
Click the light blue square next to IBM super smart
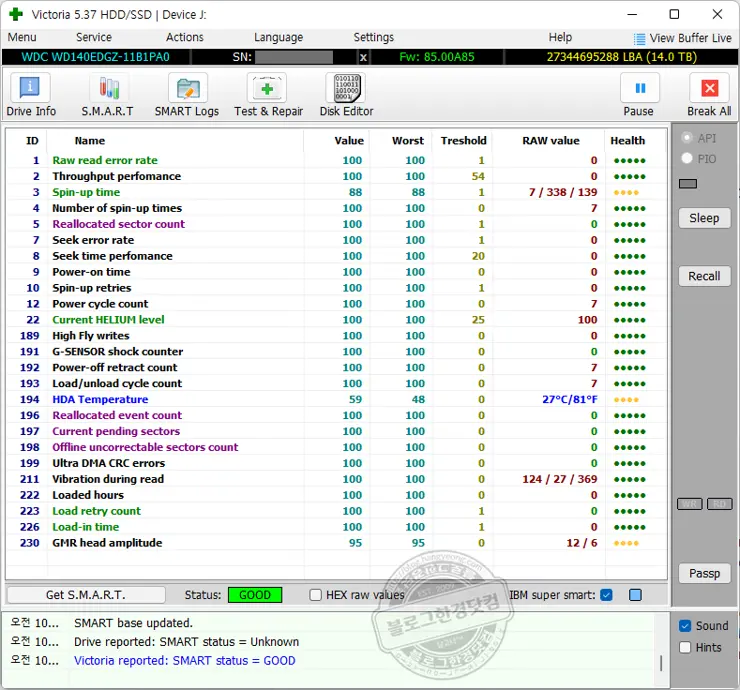[x=635, y=595]
